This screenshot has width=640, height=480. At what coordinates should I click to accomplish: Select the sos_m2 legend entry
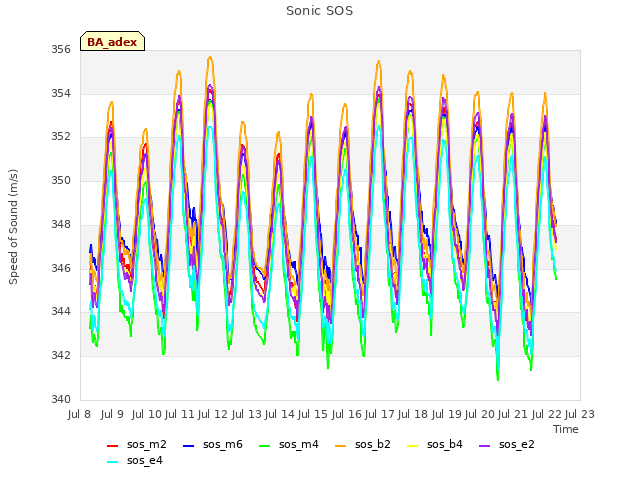pos(137,444)
